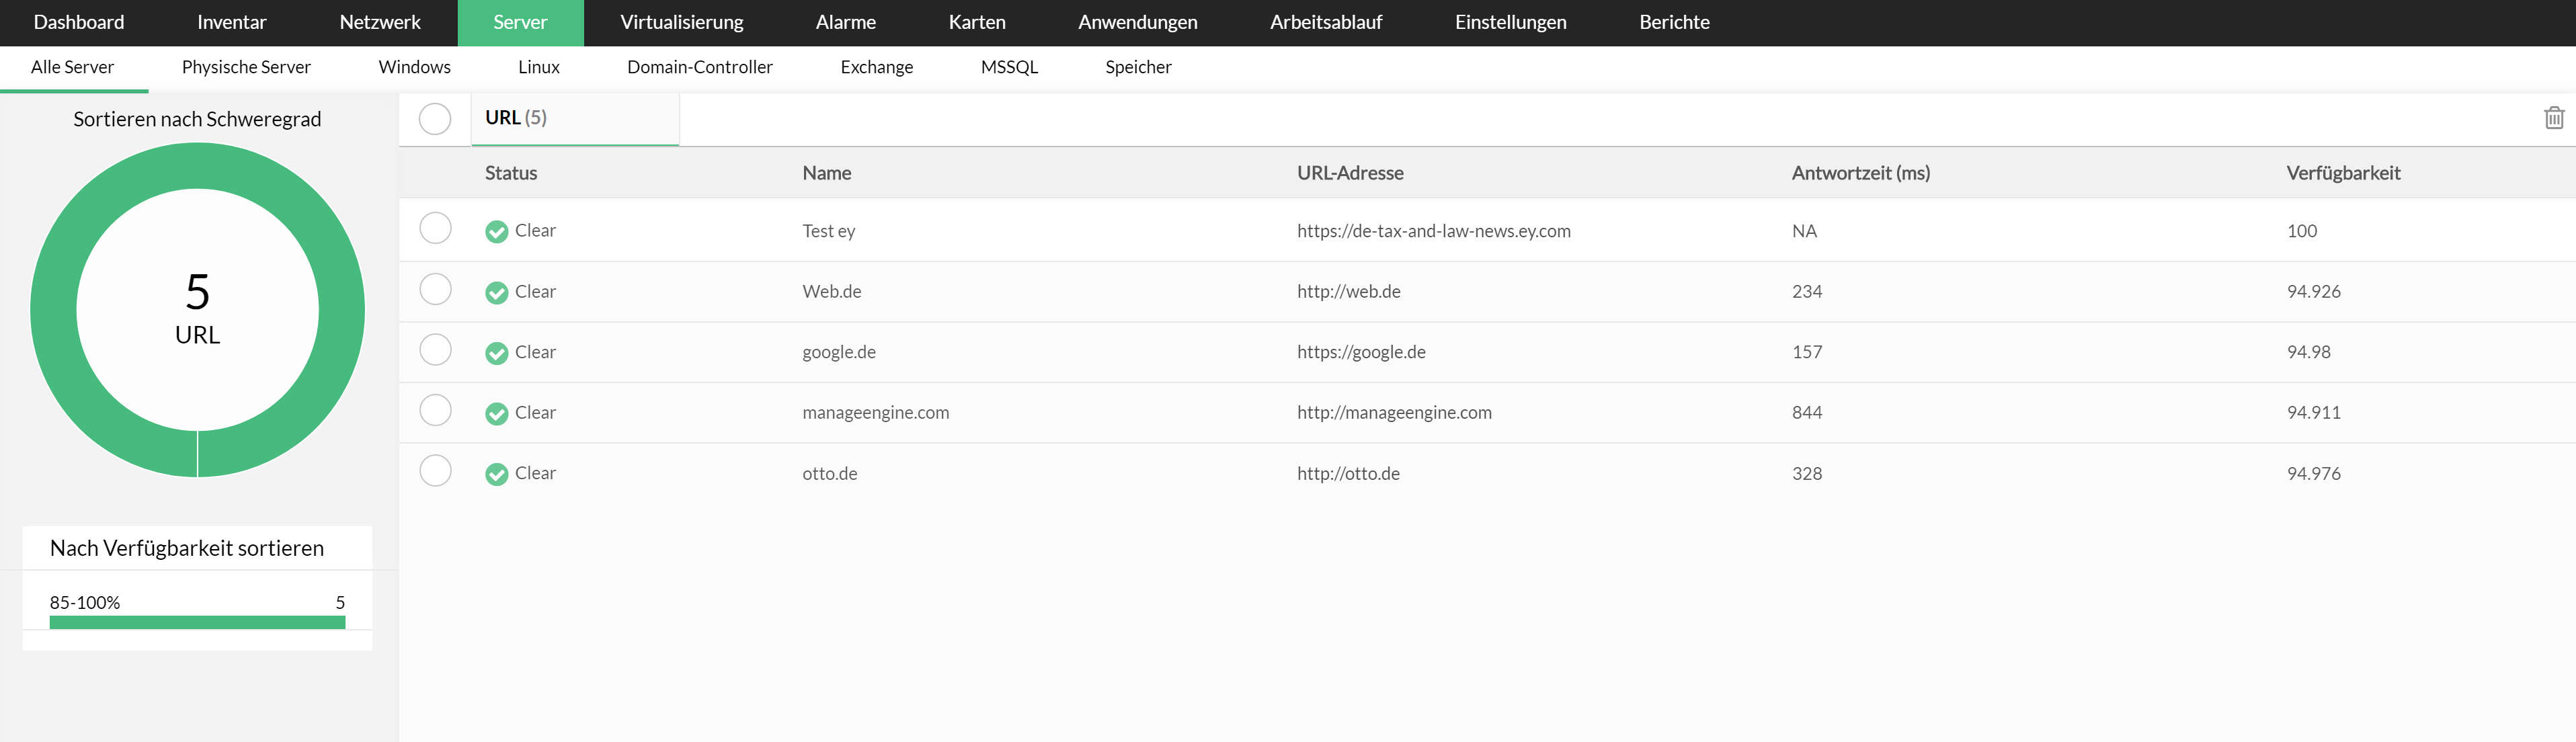Select the otto.de row checkbox

(x=435, y=471)
